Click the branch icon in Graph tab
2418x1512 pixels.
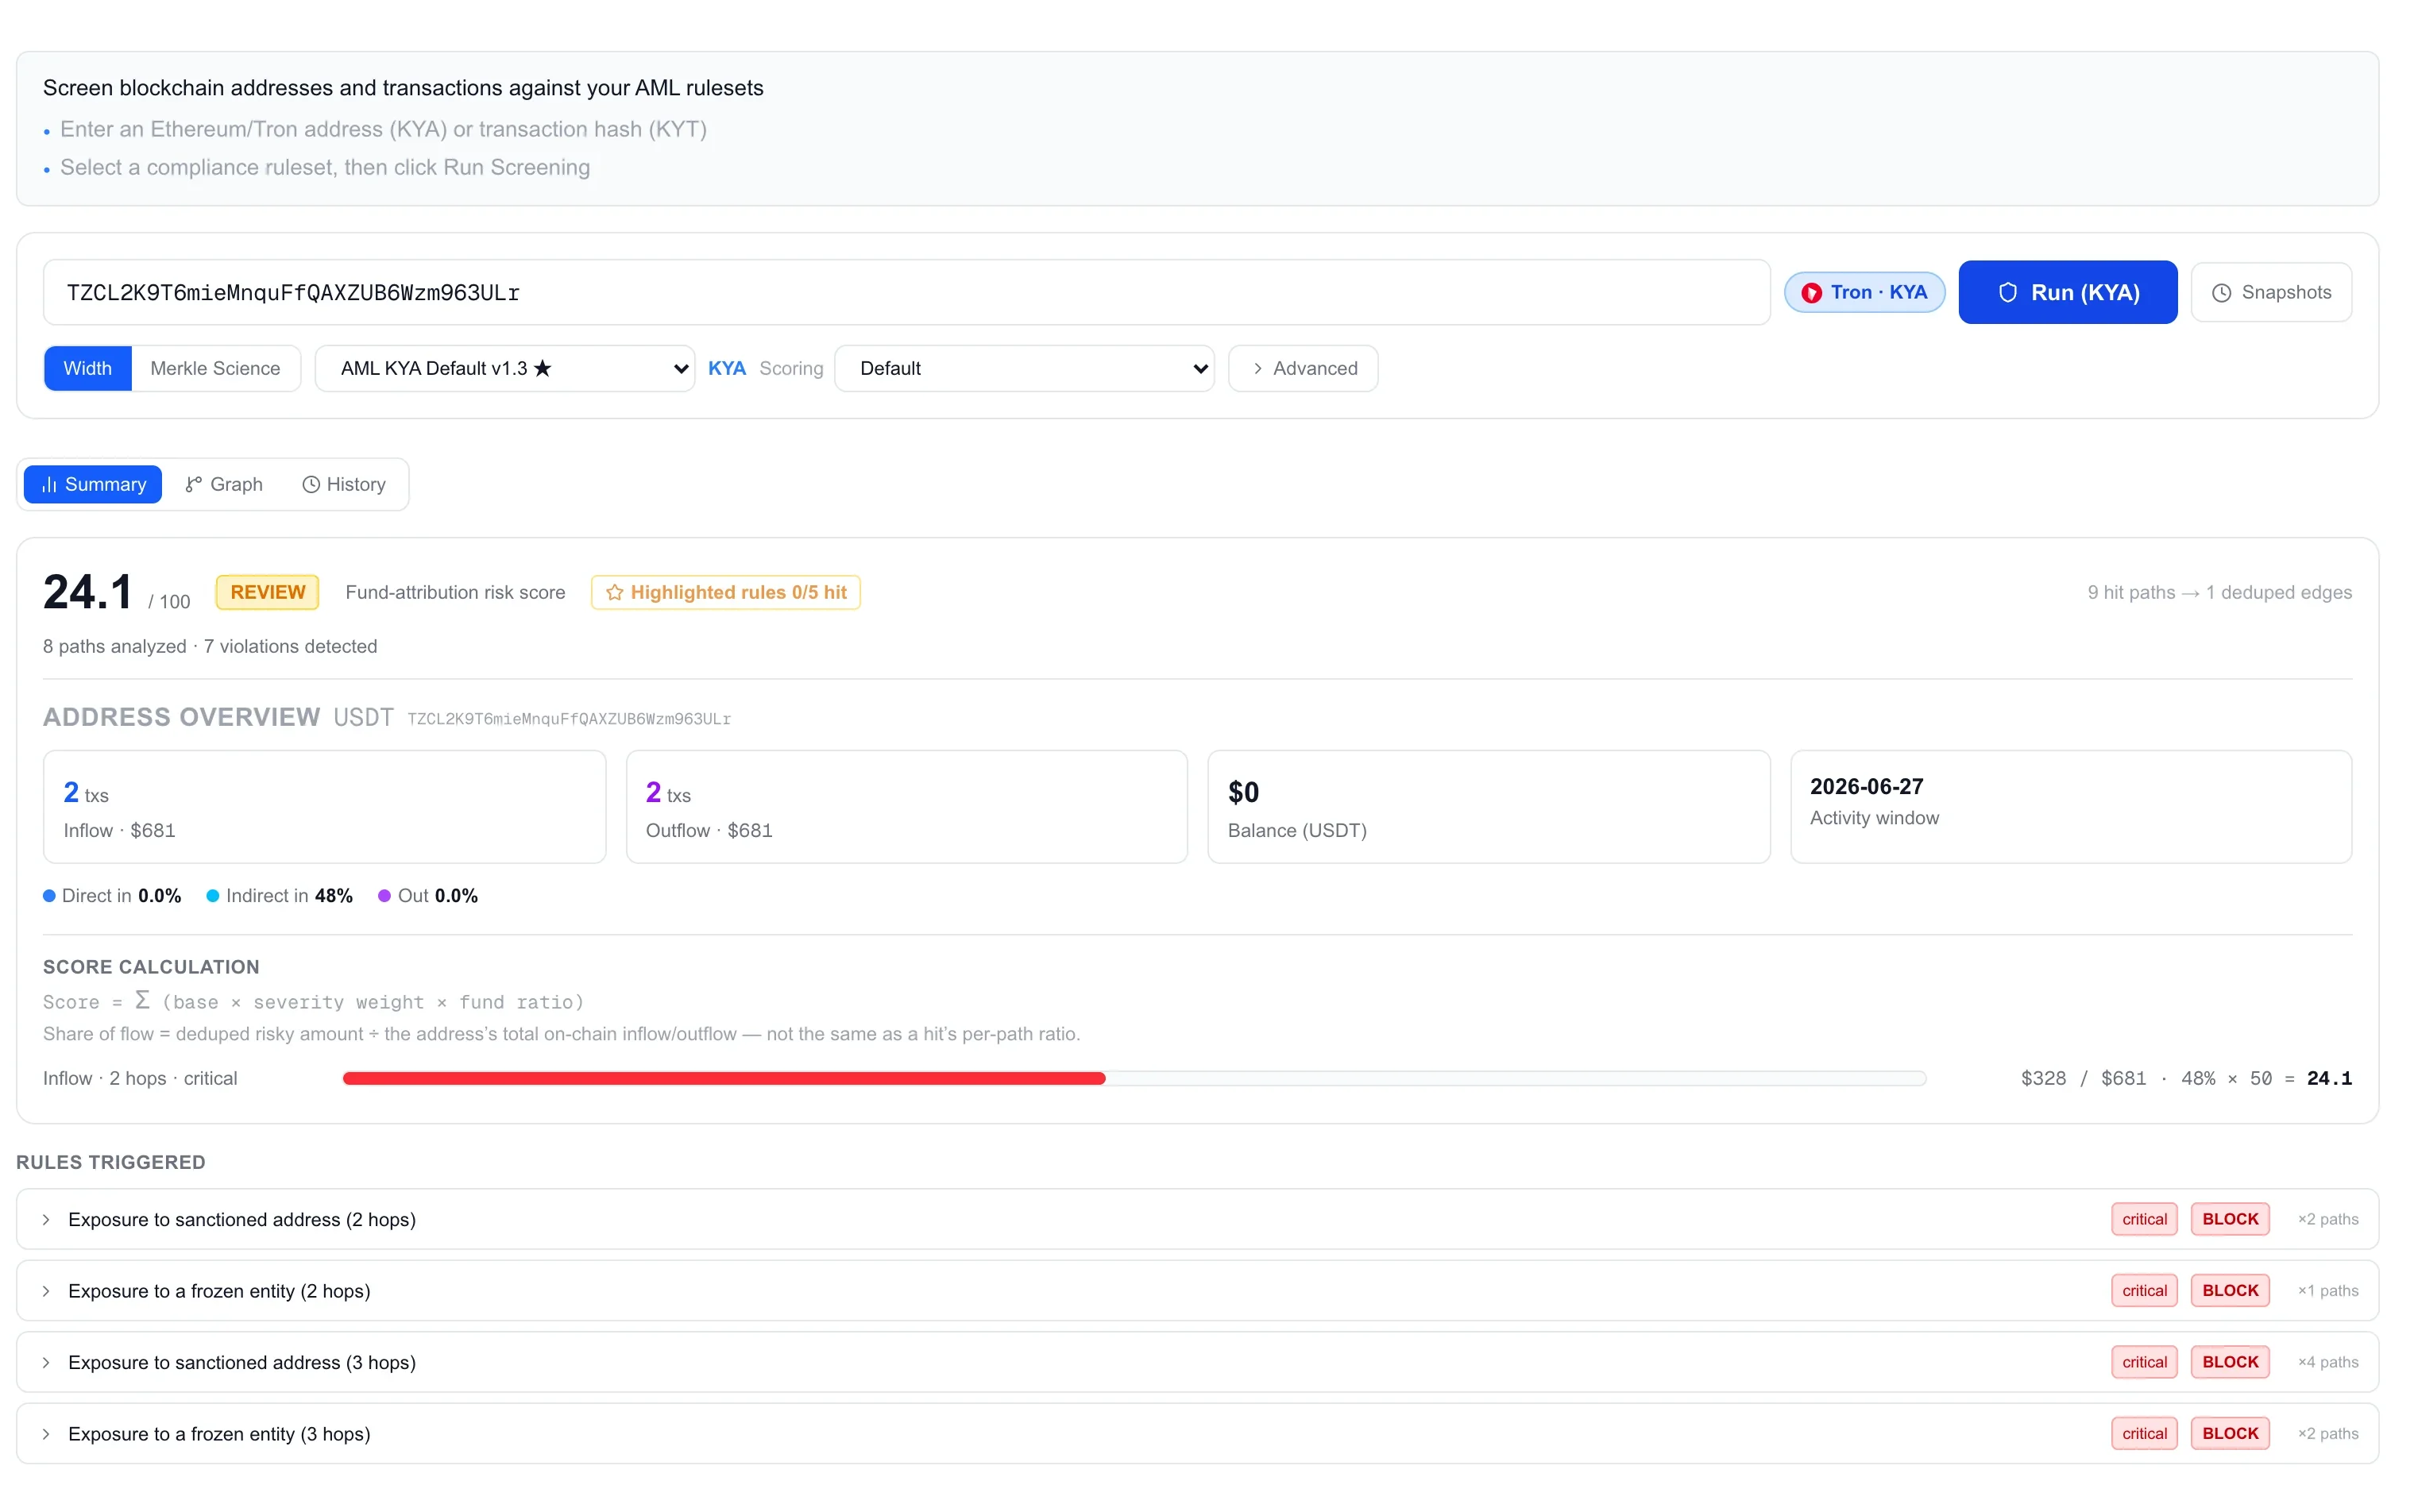tap(194, 485)
